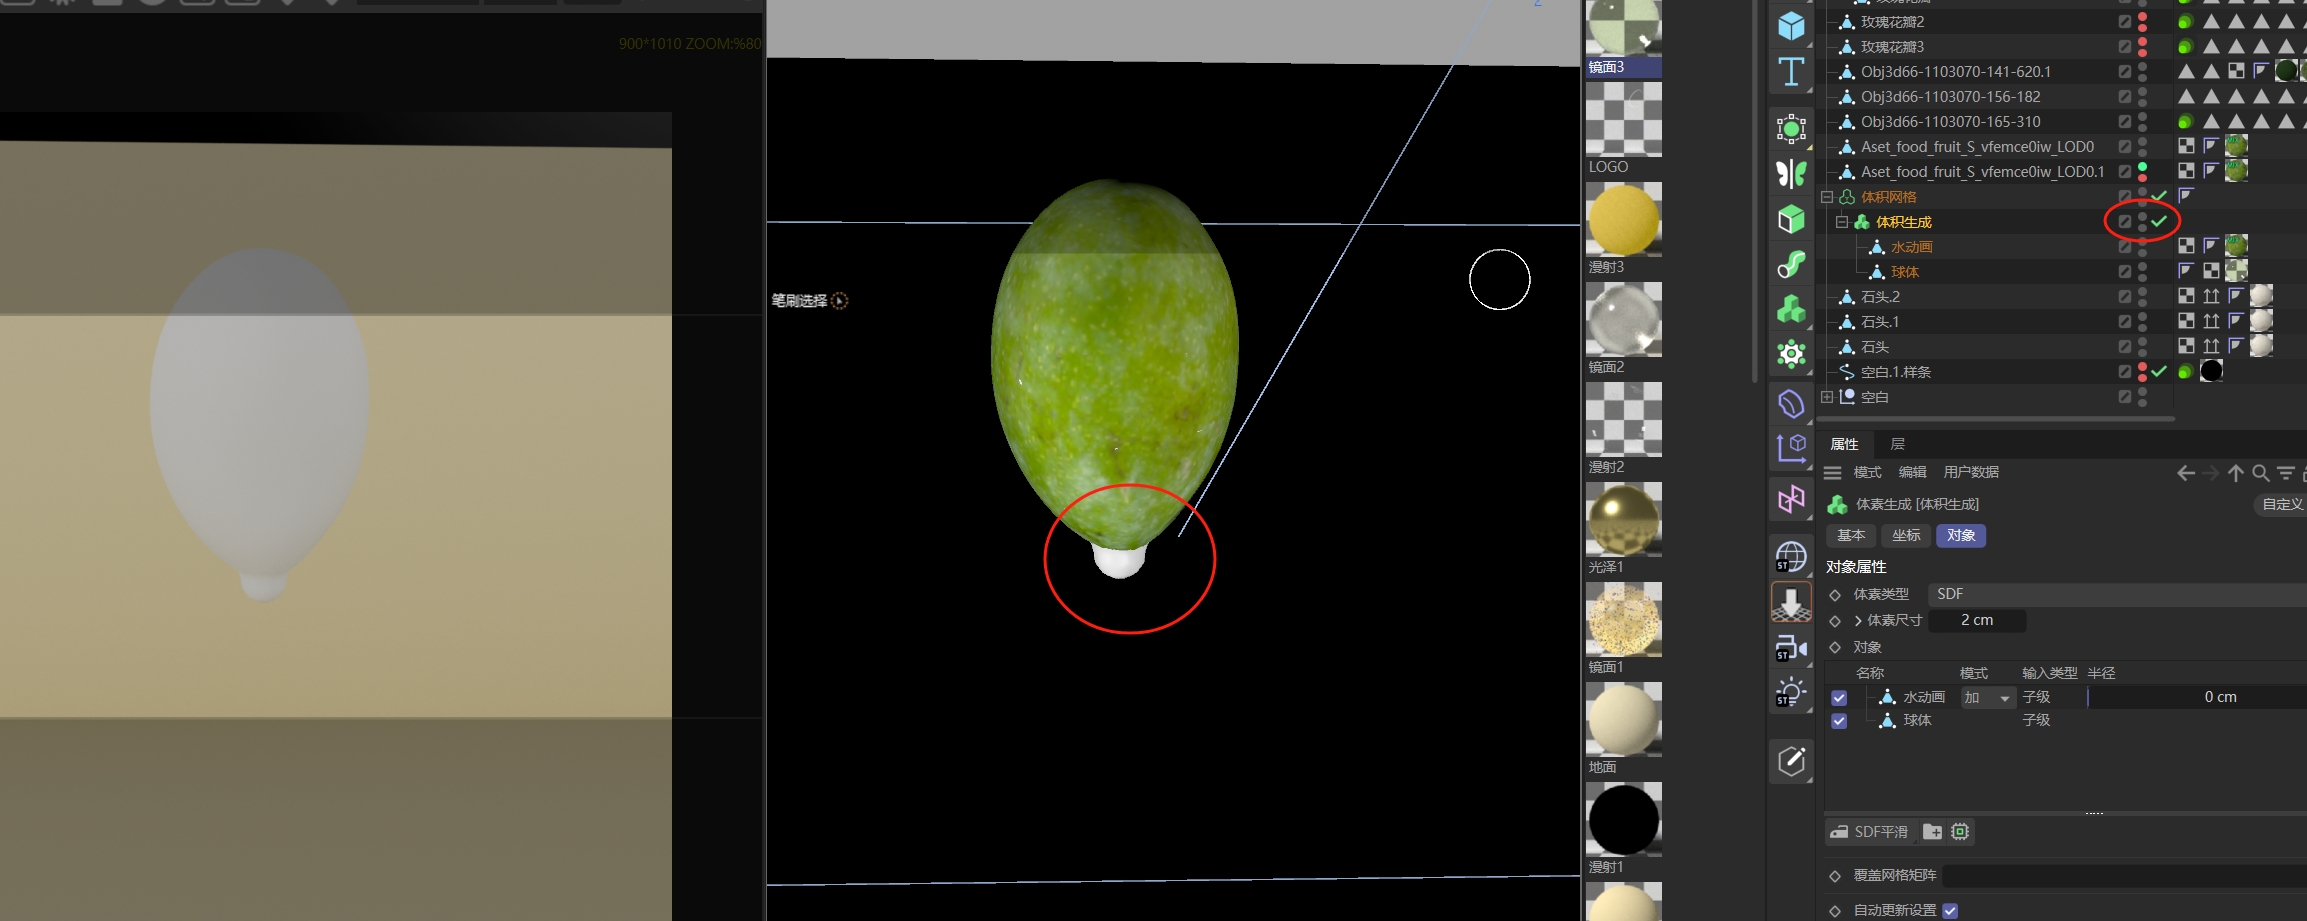Open the Sky environment globe icon
Image resolution: width=2307 pixels, height=921 pixels.
[1791, 556]
